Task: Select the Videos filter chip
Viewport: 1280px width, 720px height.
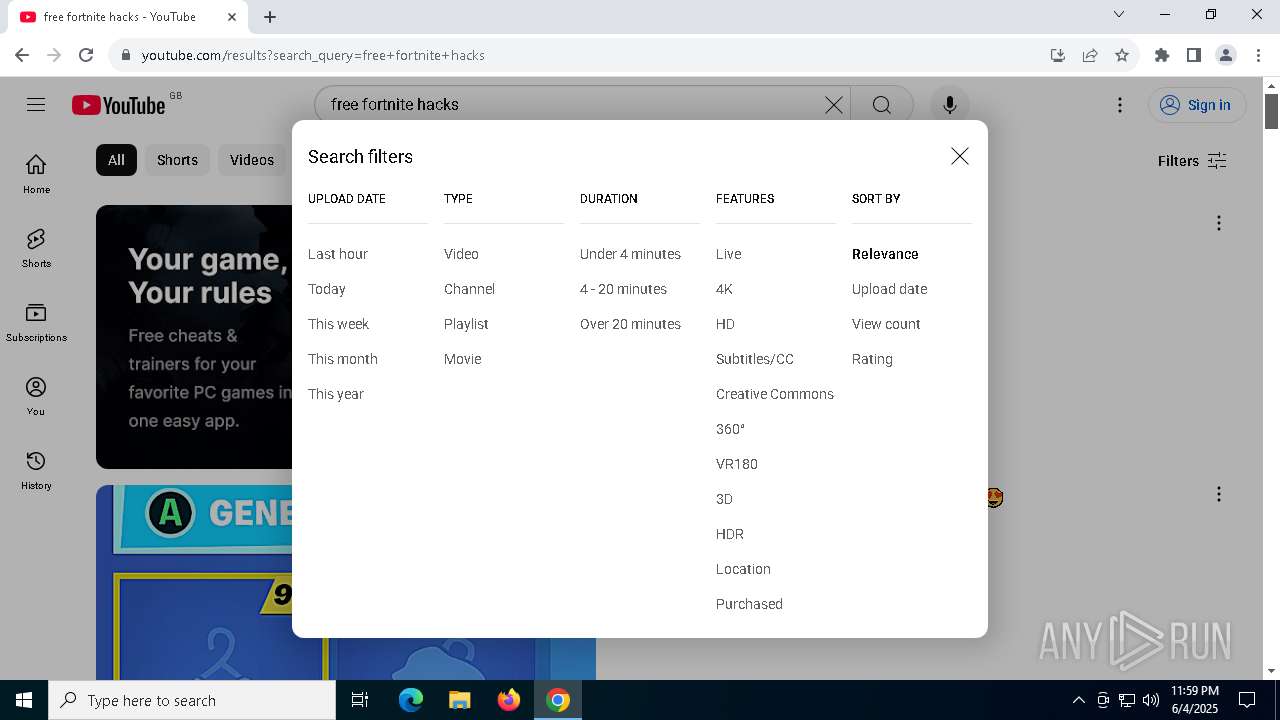Action: [251, 160]
